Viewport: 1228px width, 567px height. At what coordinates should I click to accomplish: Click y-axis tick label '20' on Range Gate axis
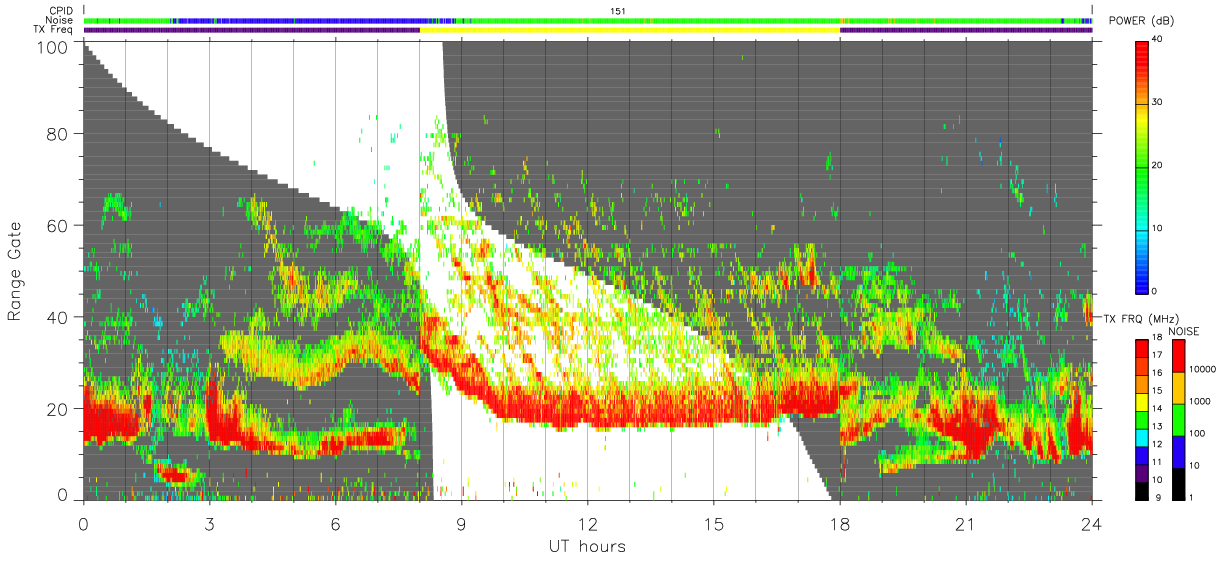coord(58,408)
